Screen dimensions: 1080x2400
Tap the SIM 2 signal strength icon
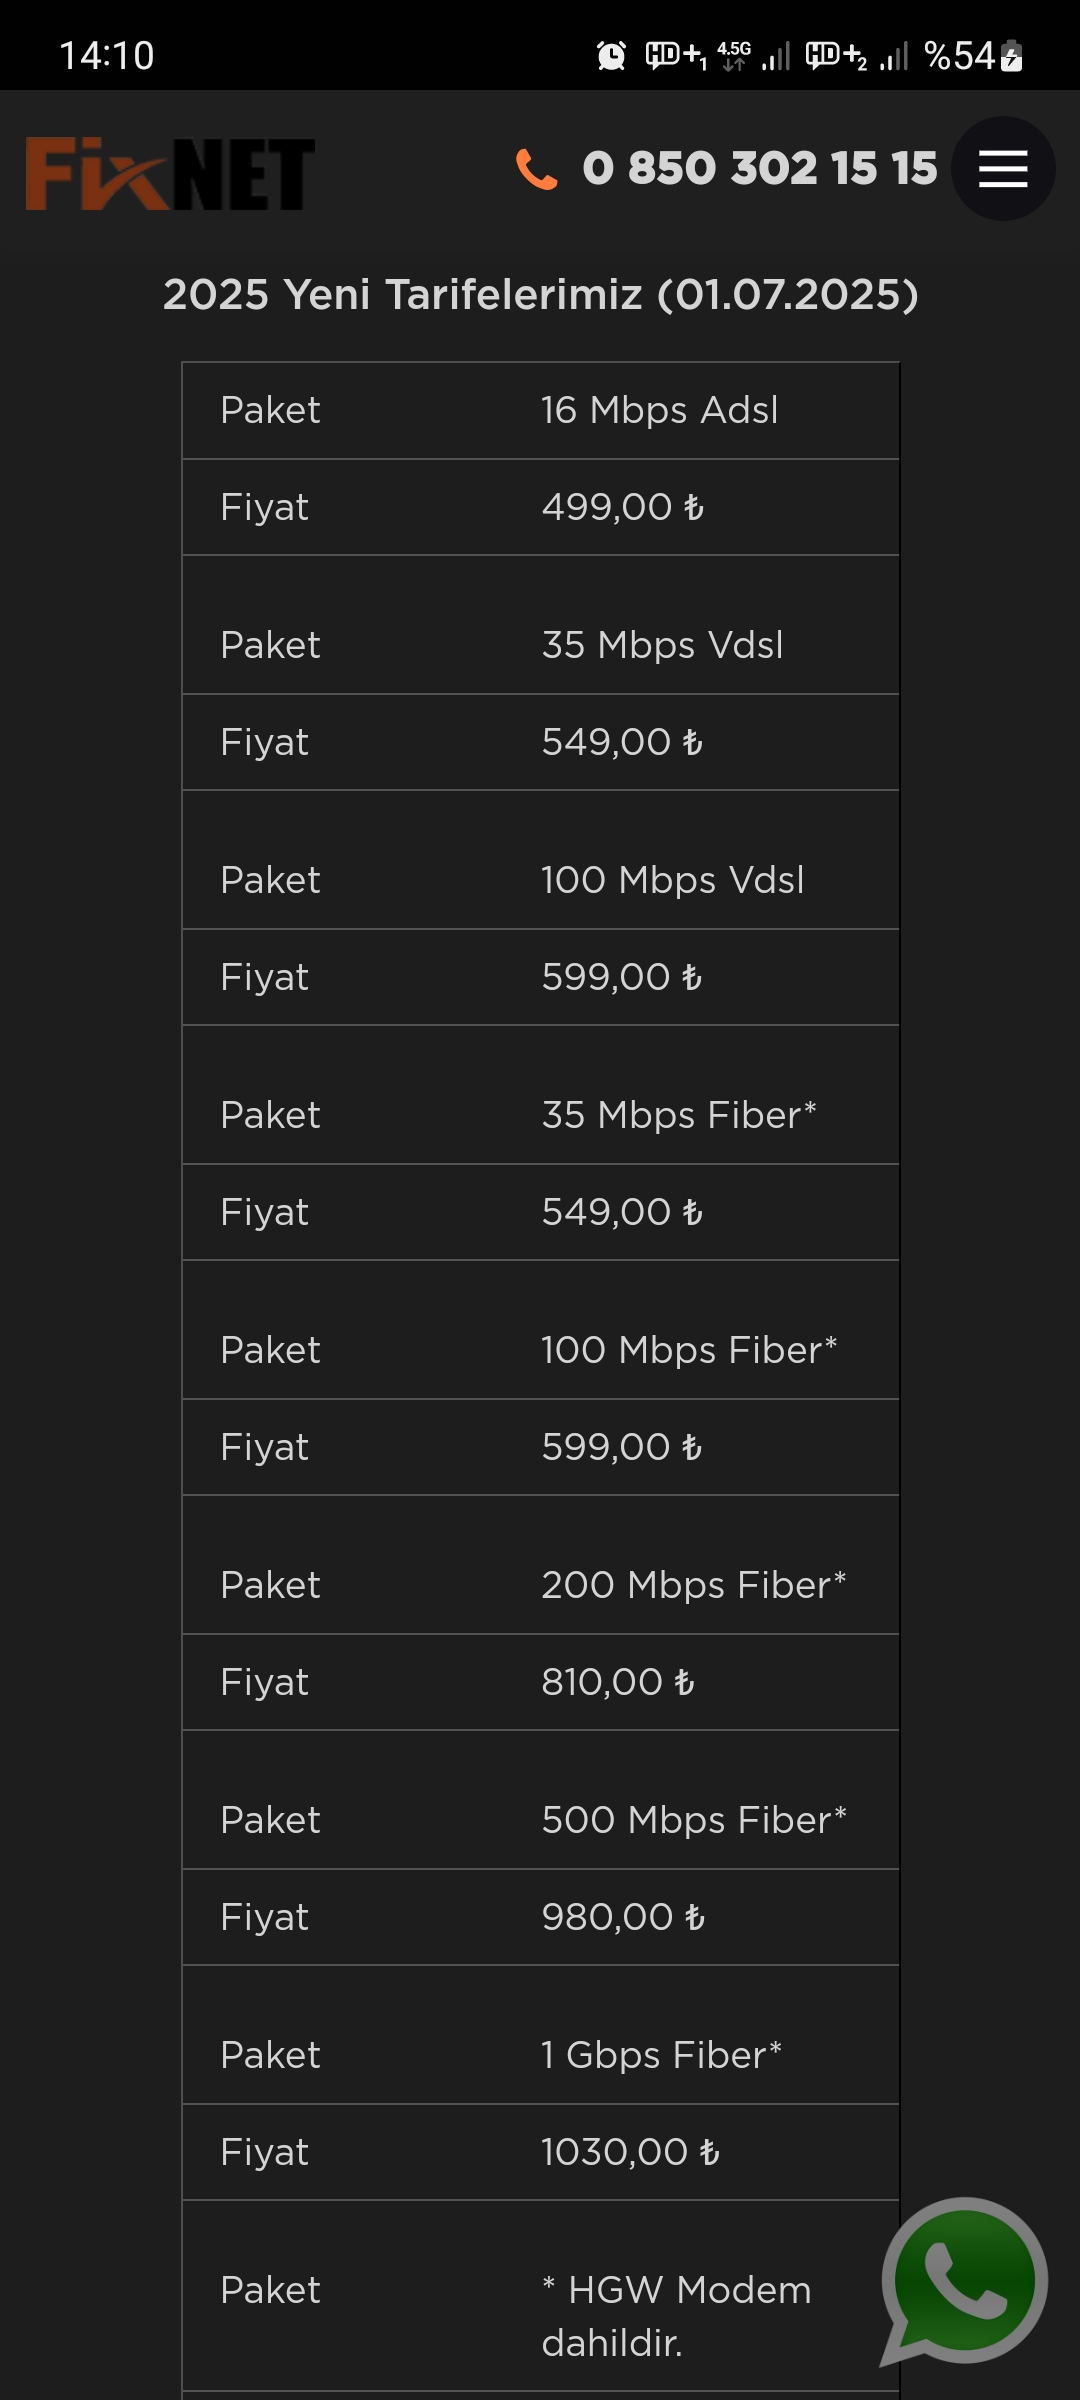pos(894,56)
